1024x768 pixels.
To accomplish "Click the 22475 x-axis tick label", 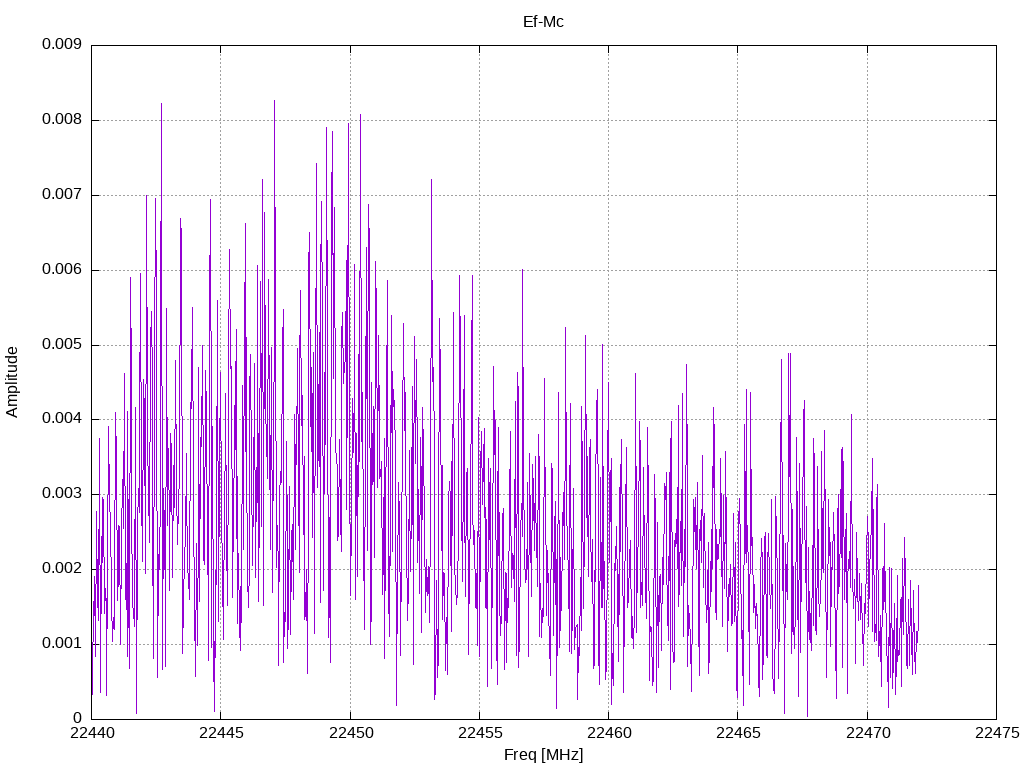I will 996,733.
